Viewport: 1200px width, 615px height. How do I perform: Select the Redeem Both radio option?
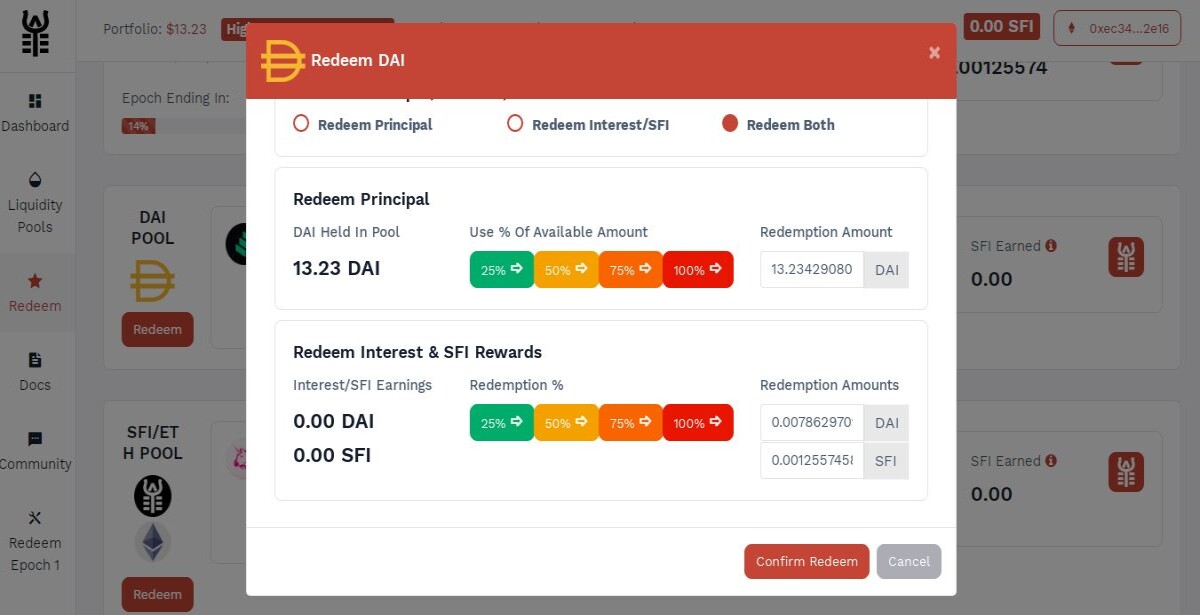(730, 124)
